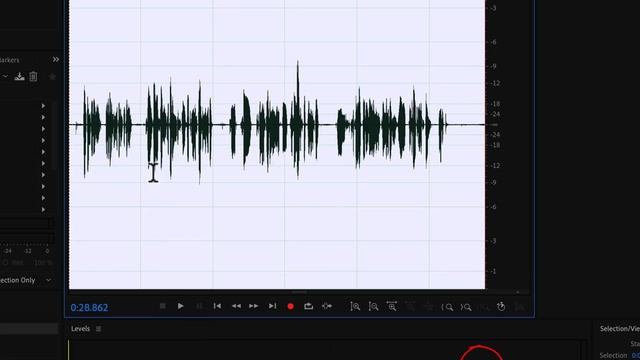Fast forward the audio
640x360 pixels.
point(253,306)
